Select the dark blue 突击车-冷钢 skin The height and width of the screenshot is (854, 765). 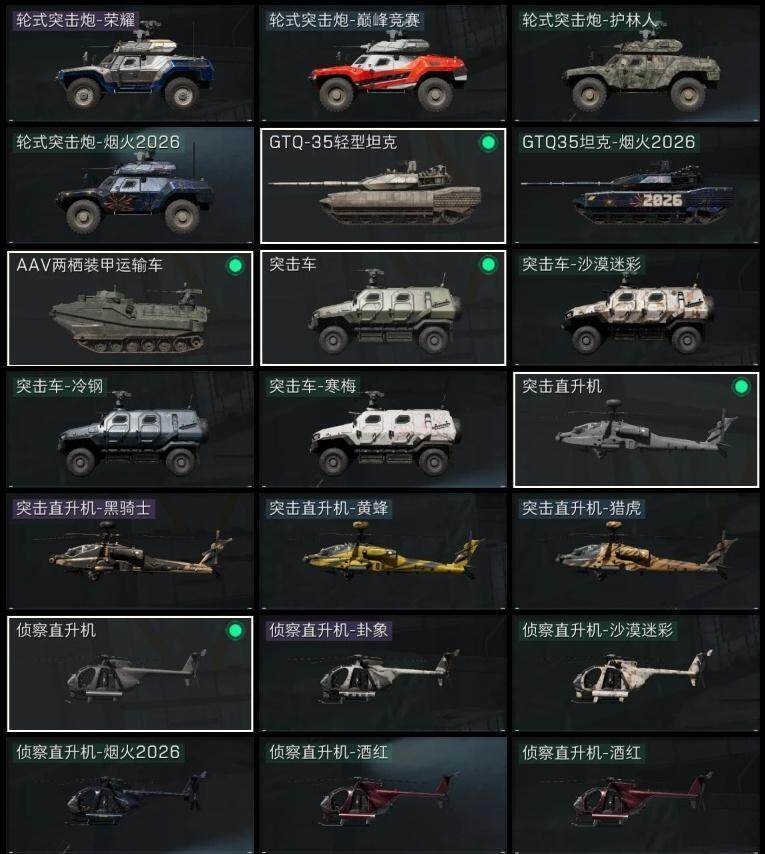coord(130,430)
